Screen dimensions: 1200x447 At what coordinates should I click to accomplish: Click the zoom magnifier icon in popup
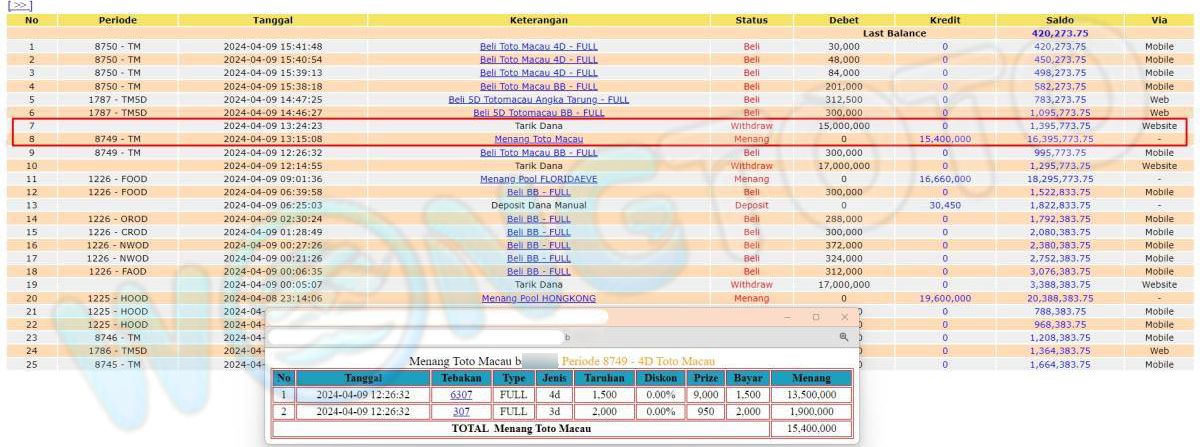point(844,338)
